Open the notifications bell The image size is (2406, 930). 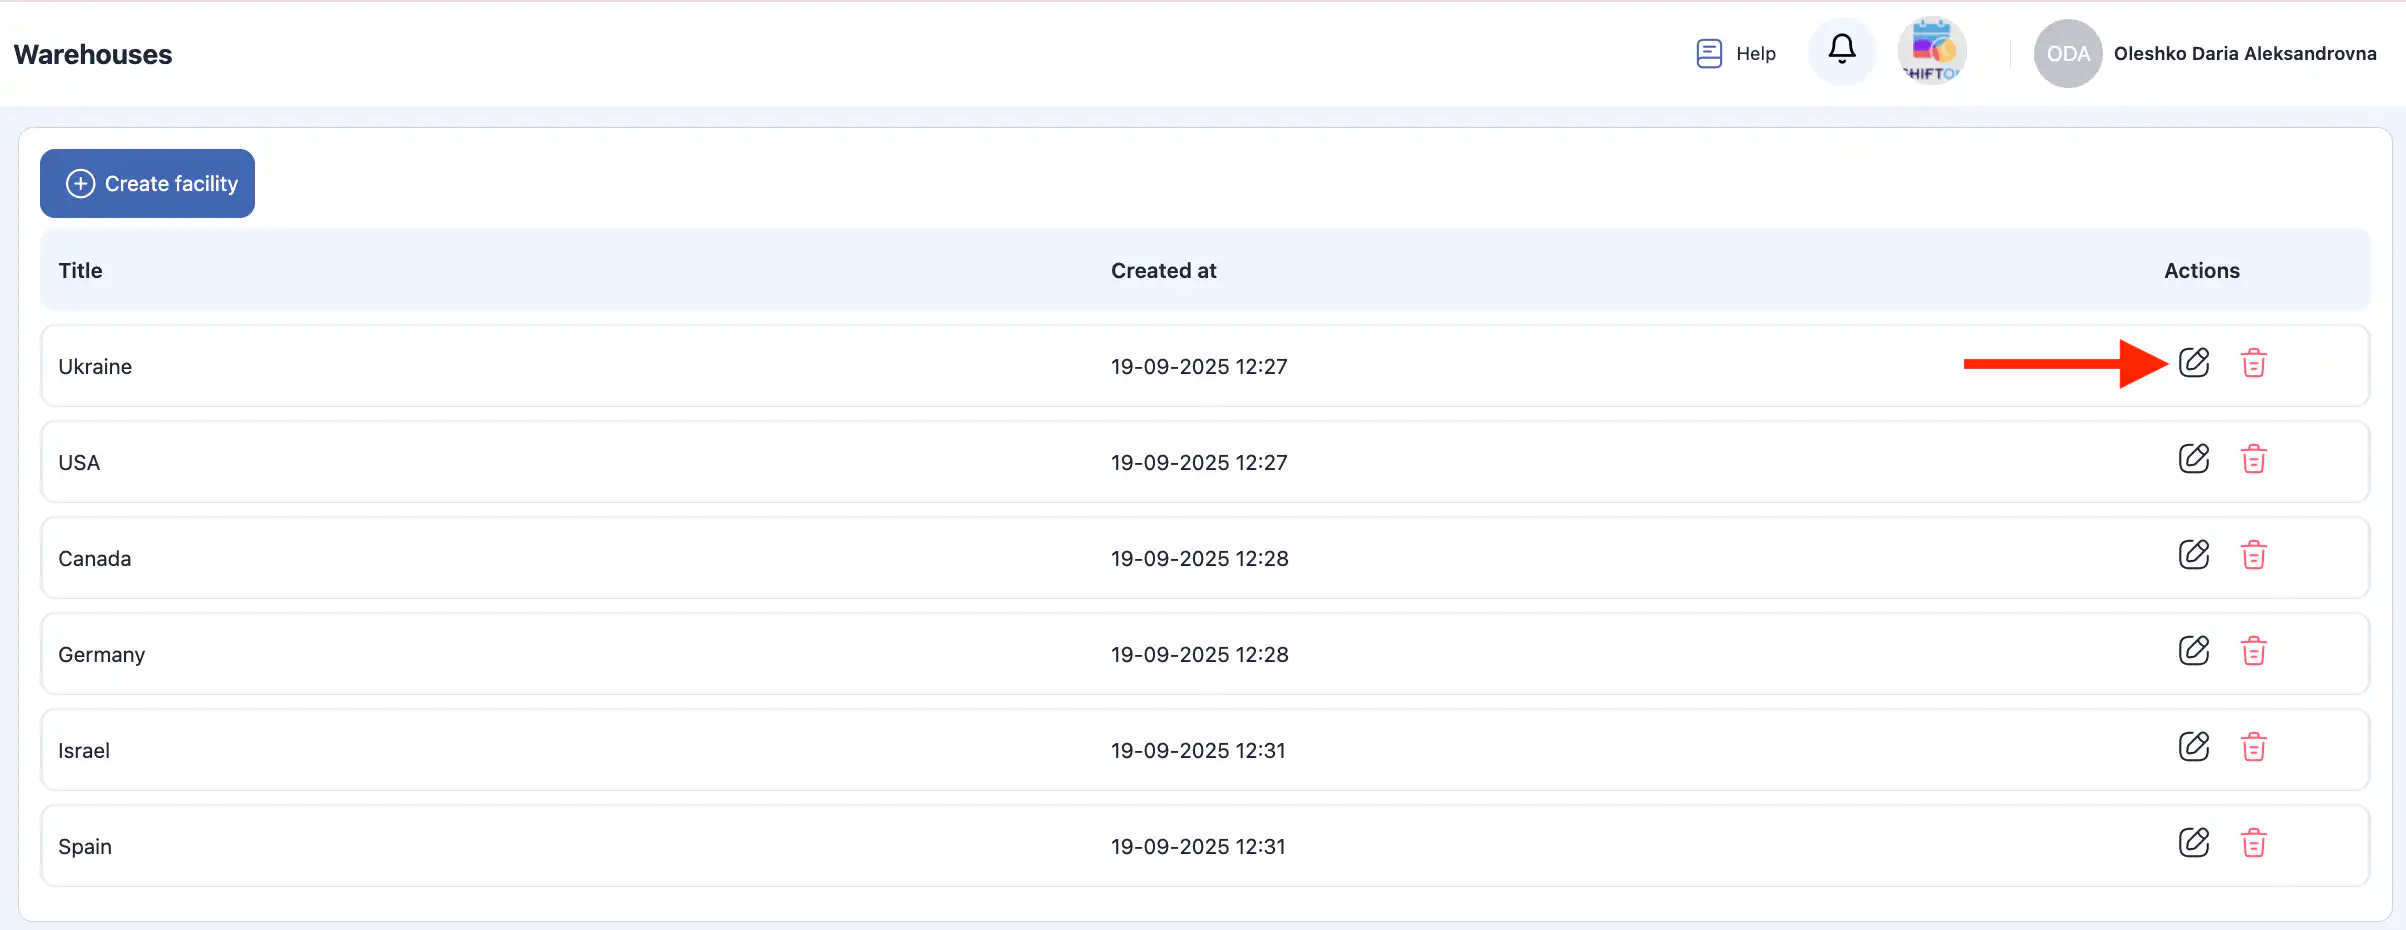point(1841,50)
